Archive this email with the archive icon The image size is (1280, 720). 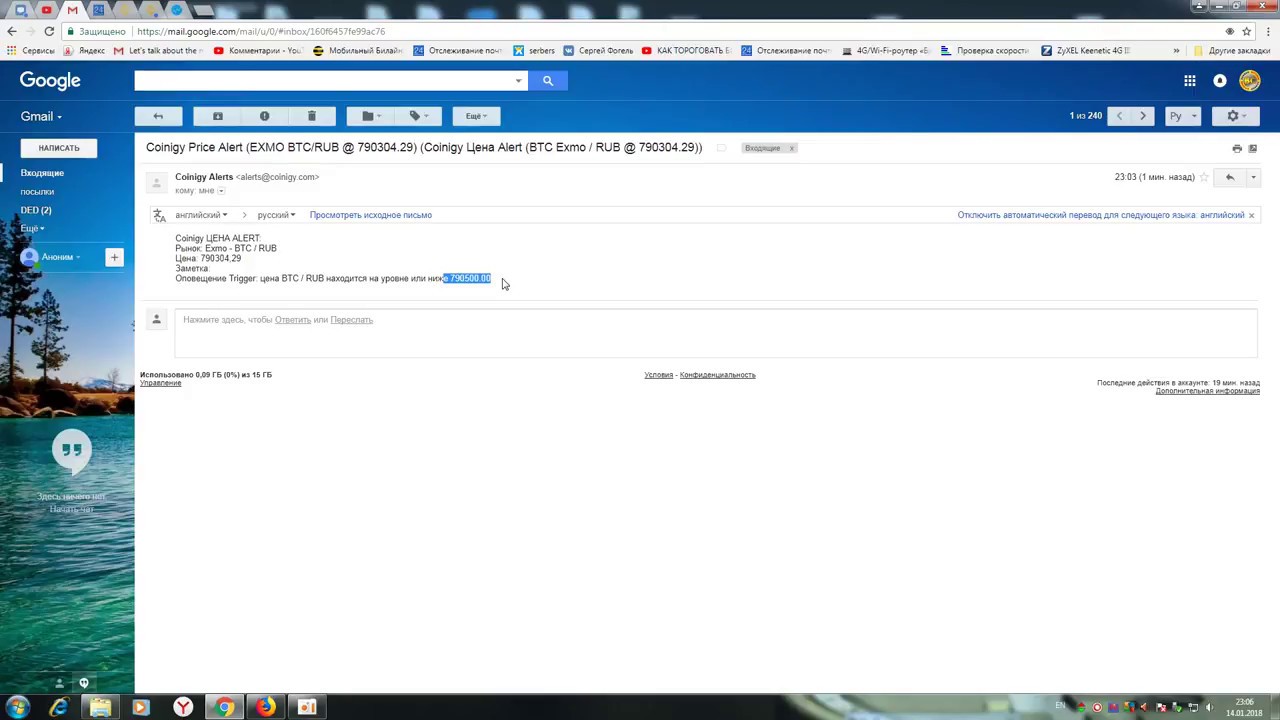217,116
